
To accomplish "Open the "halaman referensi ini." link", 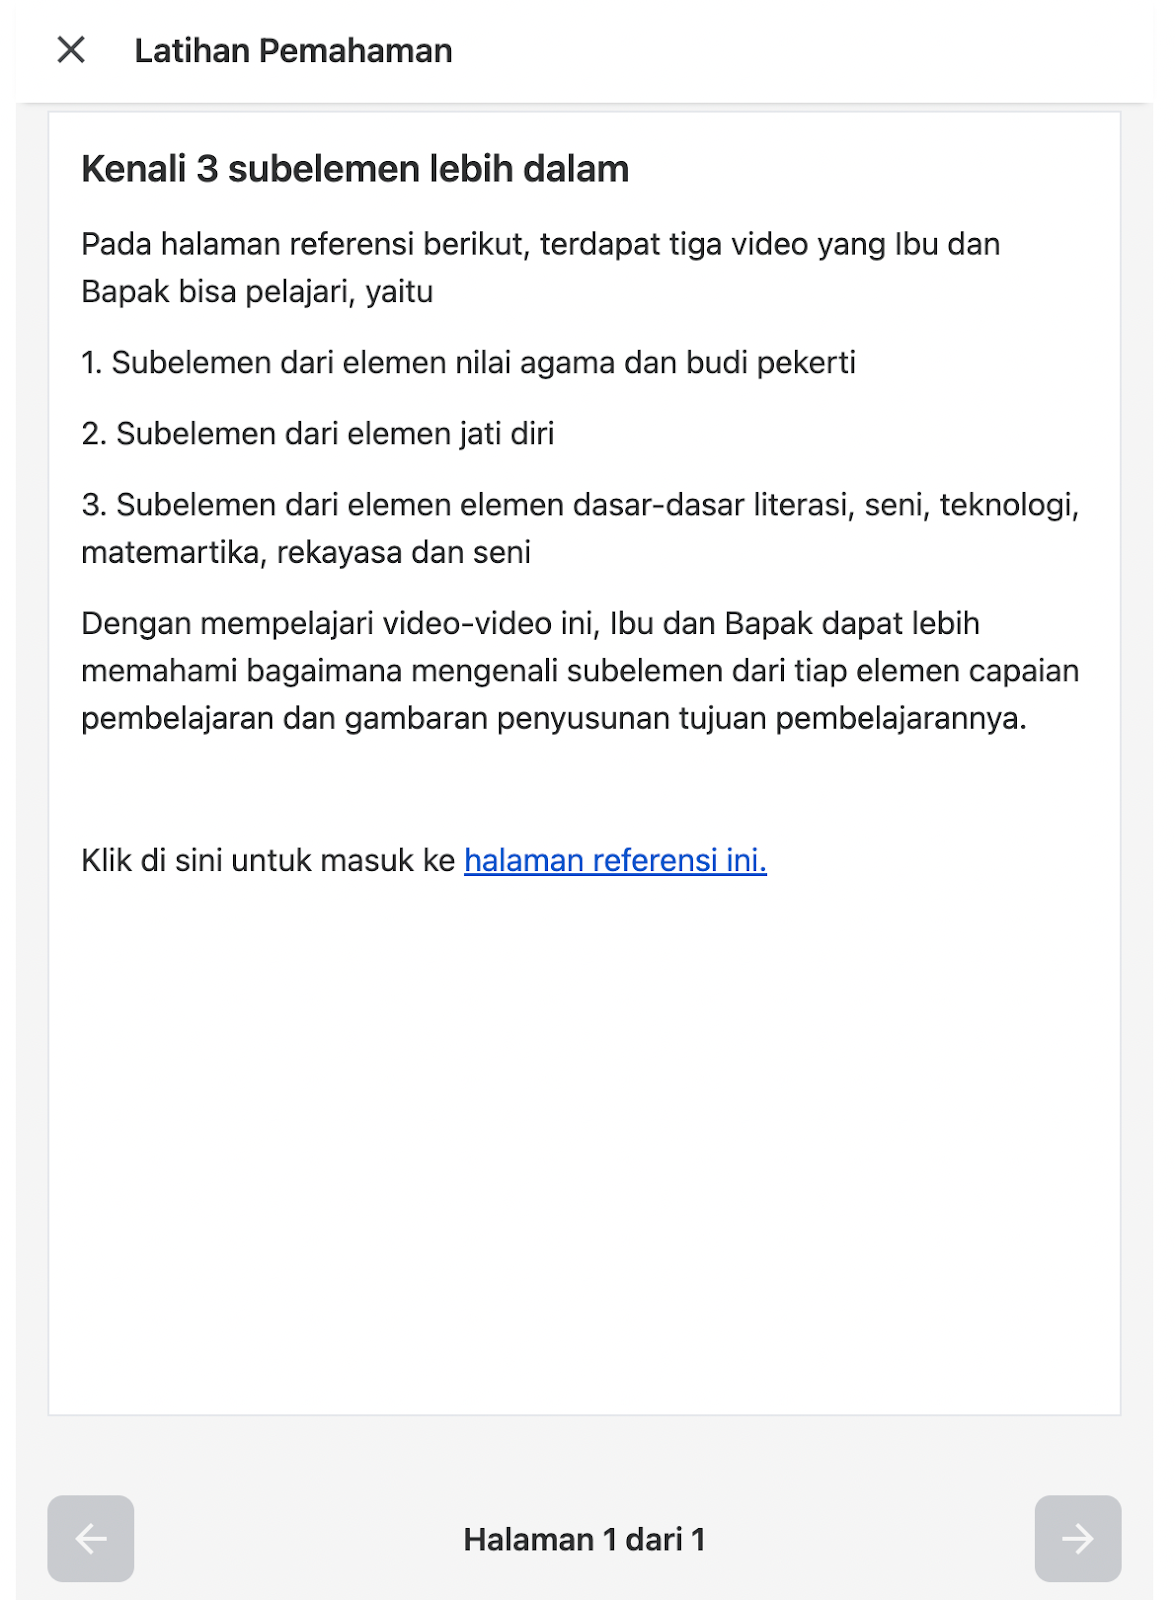I will (x=615, y=860).
